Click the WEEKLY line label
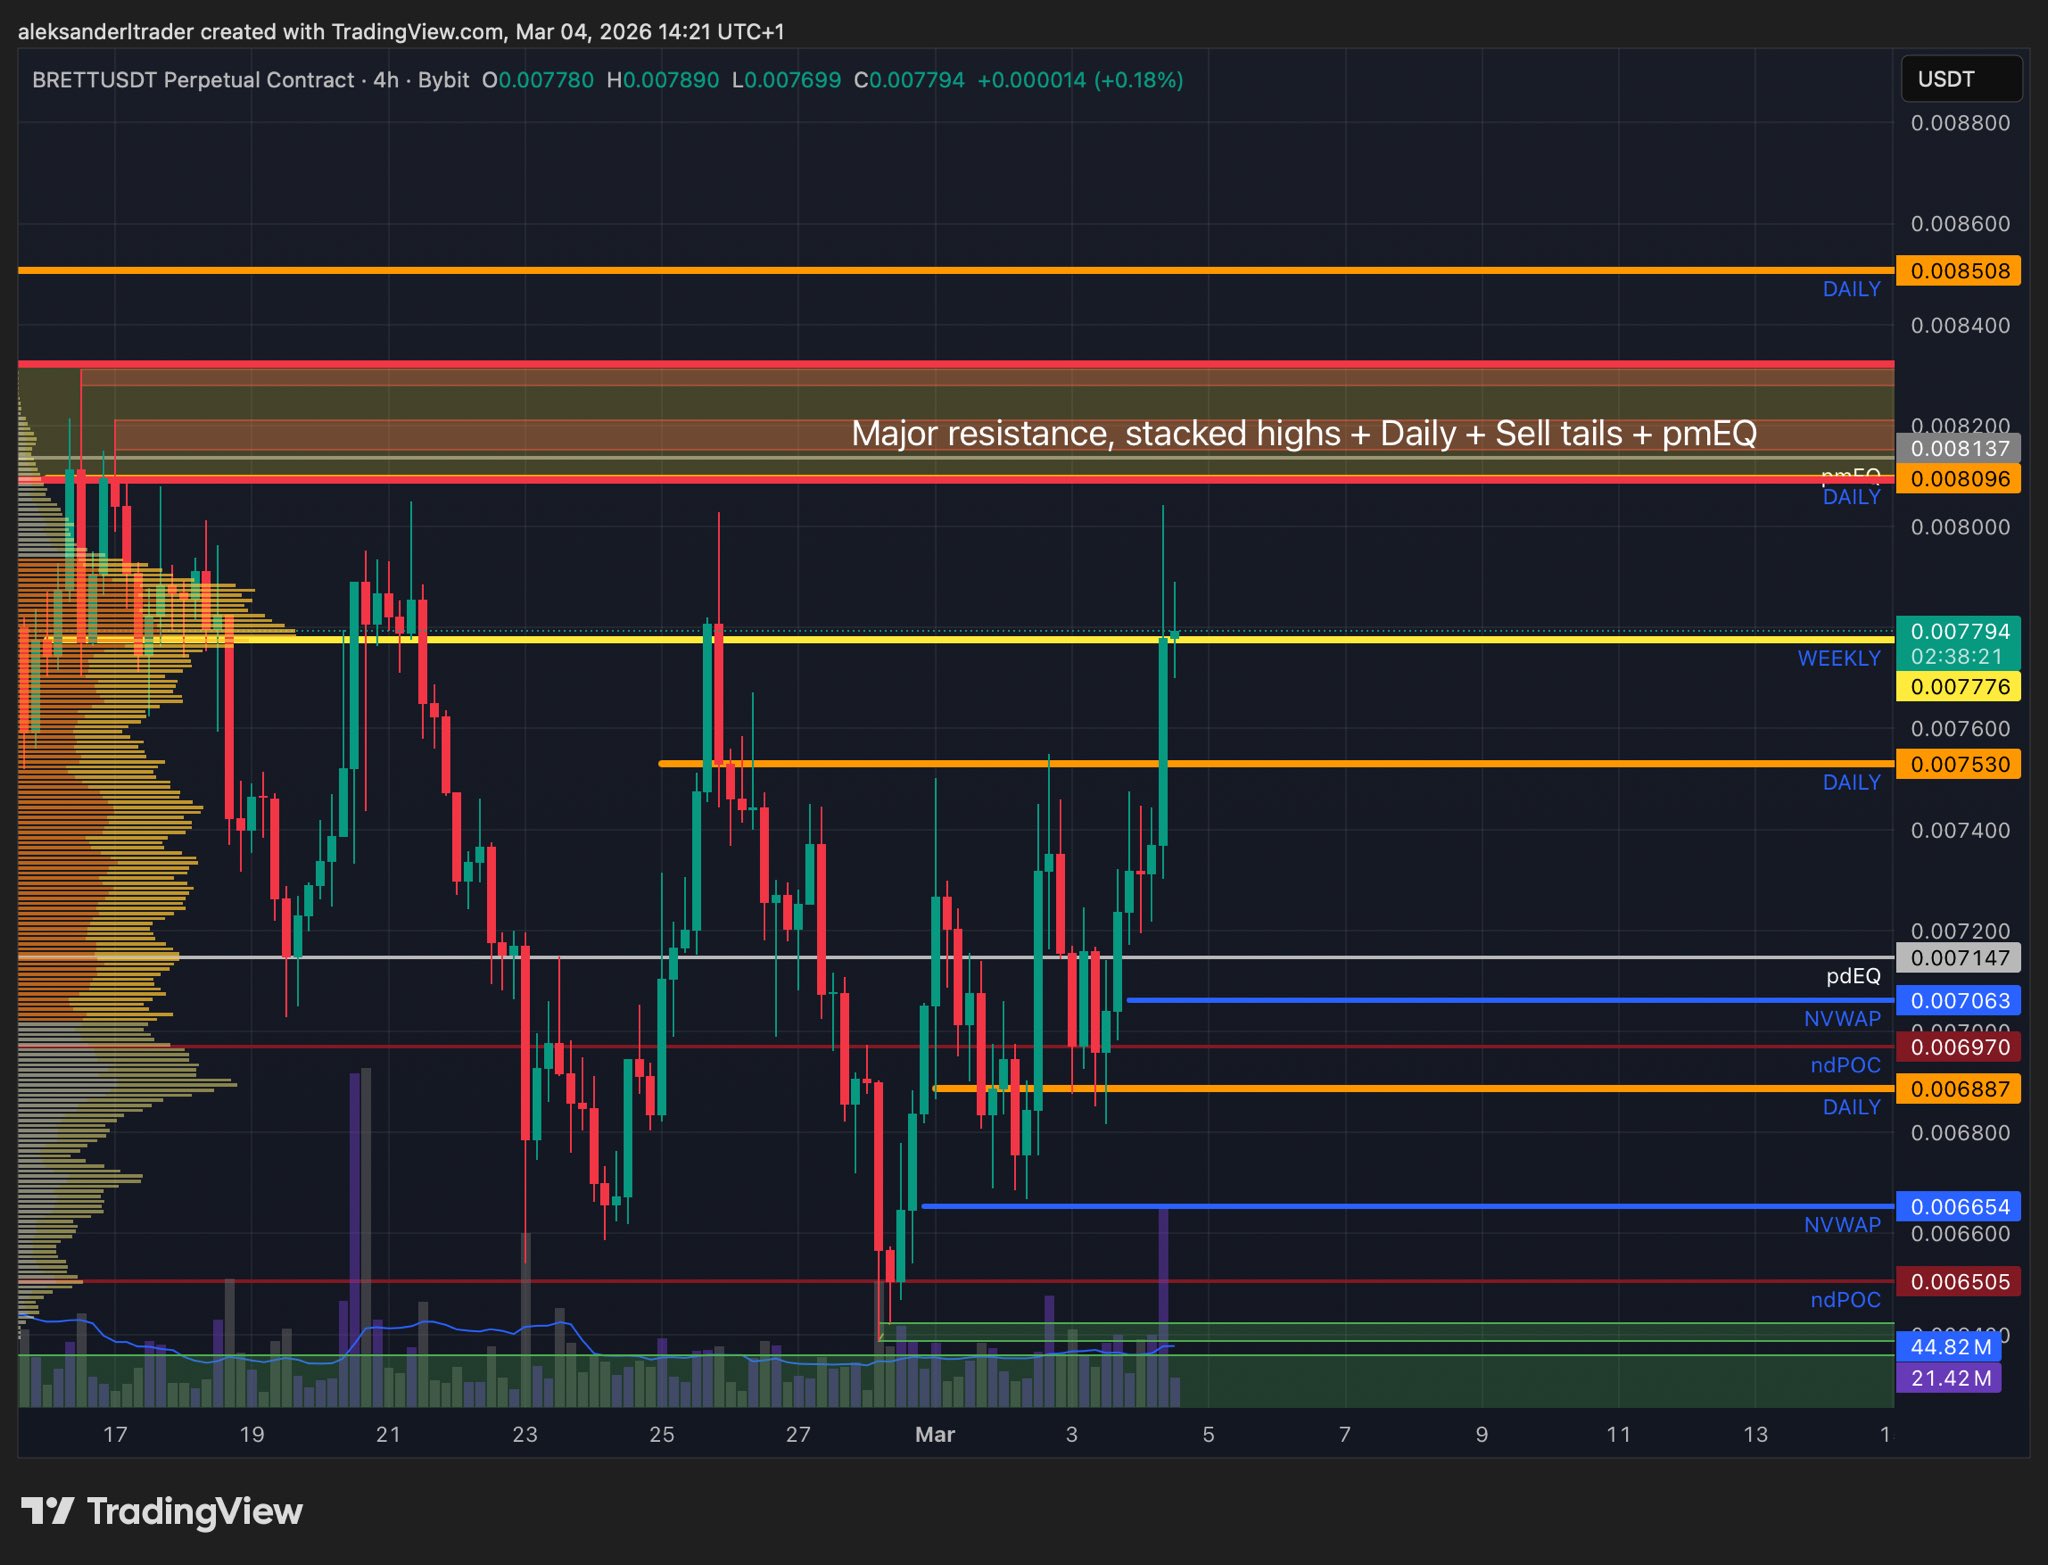Viewport: 2048px width, 1565px height. click(x=1838, y=658)
